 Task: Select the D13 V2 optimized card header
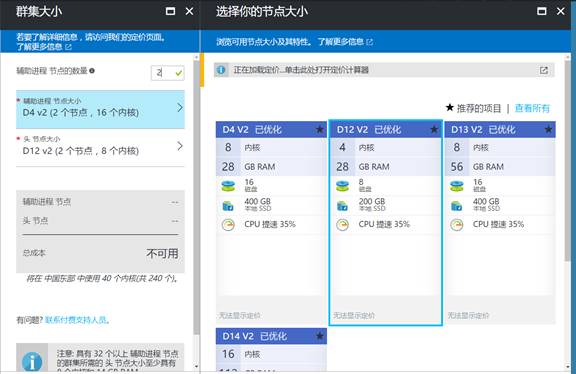click(x=500, y=129)
